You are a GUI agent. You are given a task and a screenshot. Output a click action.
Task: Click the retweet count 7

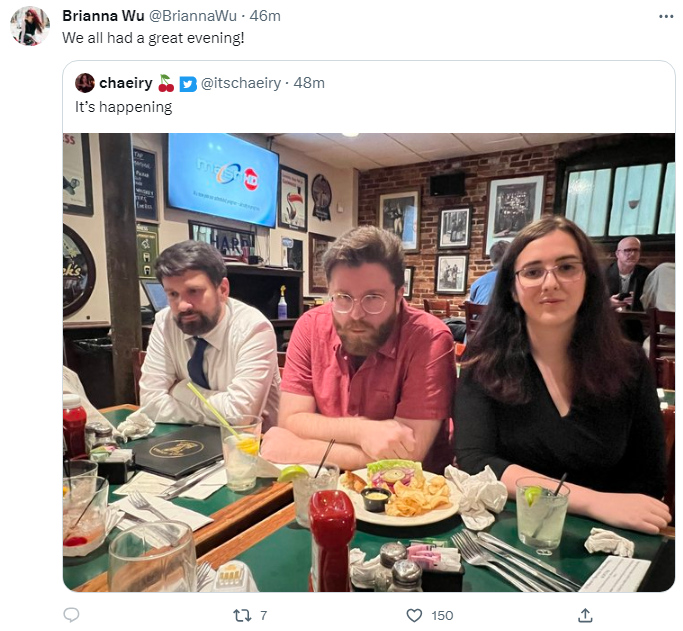264,615
